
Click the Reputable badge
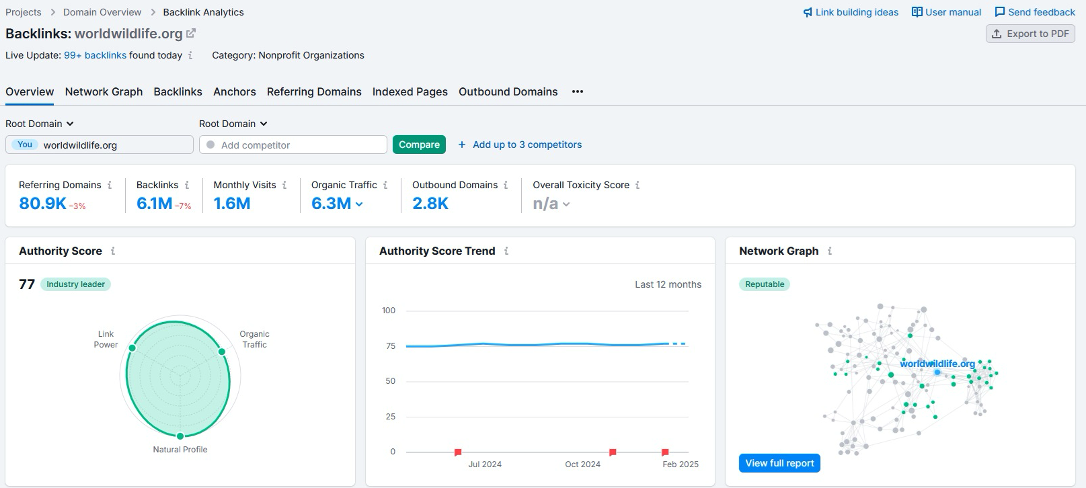click(x=765, y=284)
